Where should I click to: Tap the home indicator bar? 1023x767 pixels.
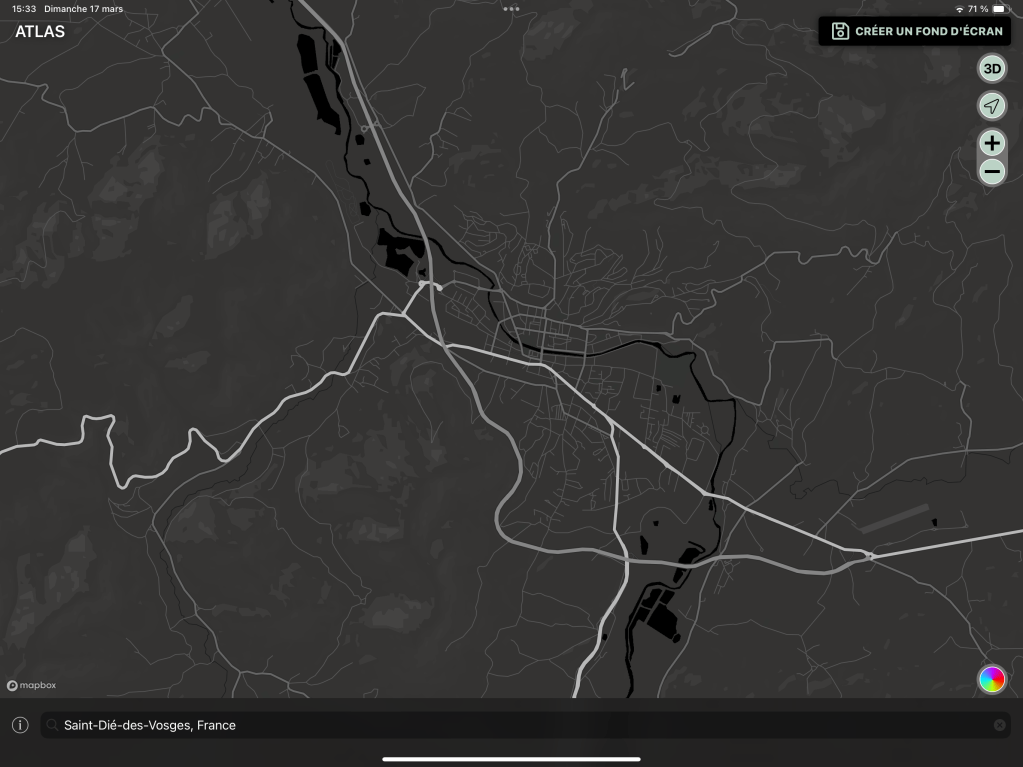point(511,759)
